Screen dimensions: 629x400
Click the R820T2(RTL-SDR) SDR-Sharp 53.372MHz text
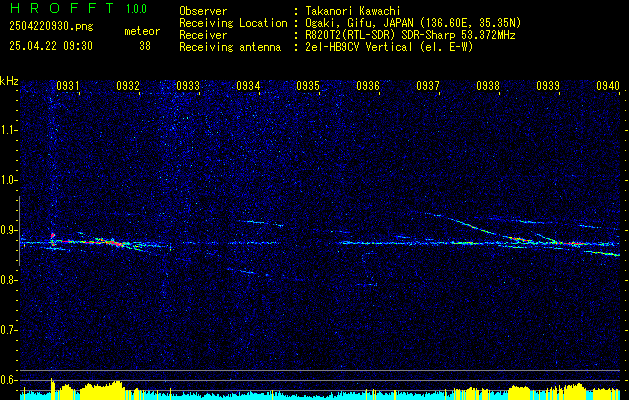408,35
